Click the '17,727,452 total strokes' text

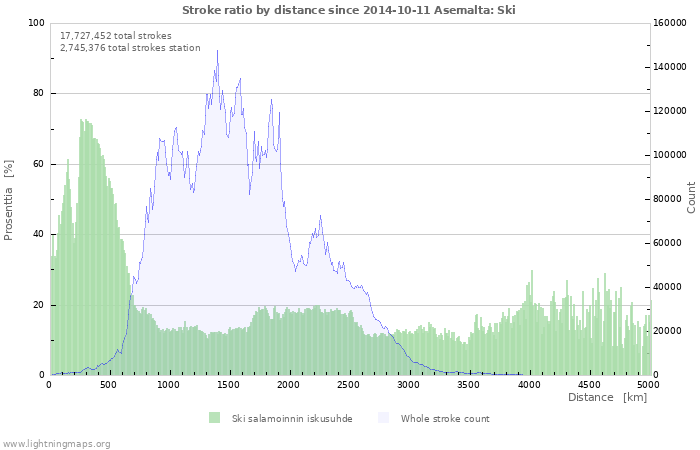click(116, 35)
